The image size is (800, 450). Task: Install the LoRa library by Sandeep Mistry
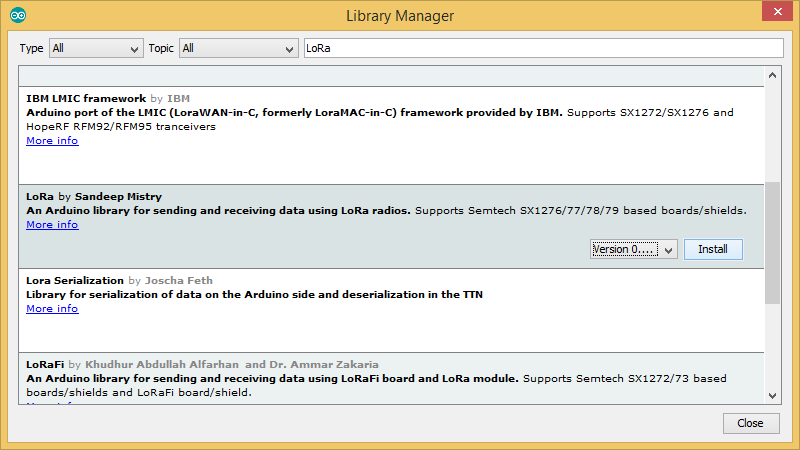[713, 249]
